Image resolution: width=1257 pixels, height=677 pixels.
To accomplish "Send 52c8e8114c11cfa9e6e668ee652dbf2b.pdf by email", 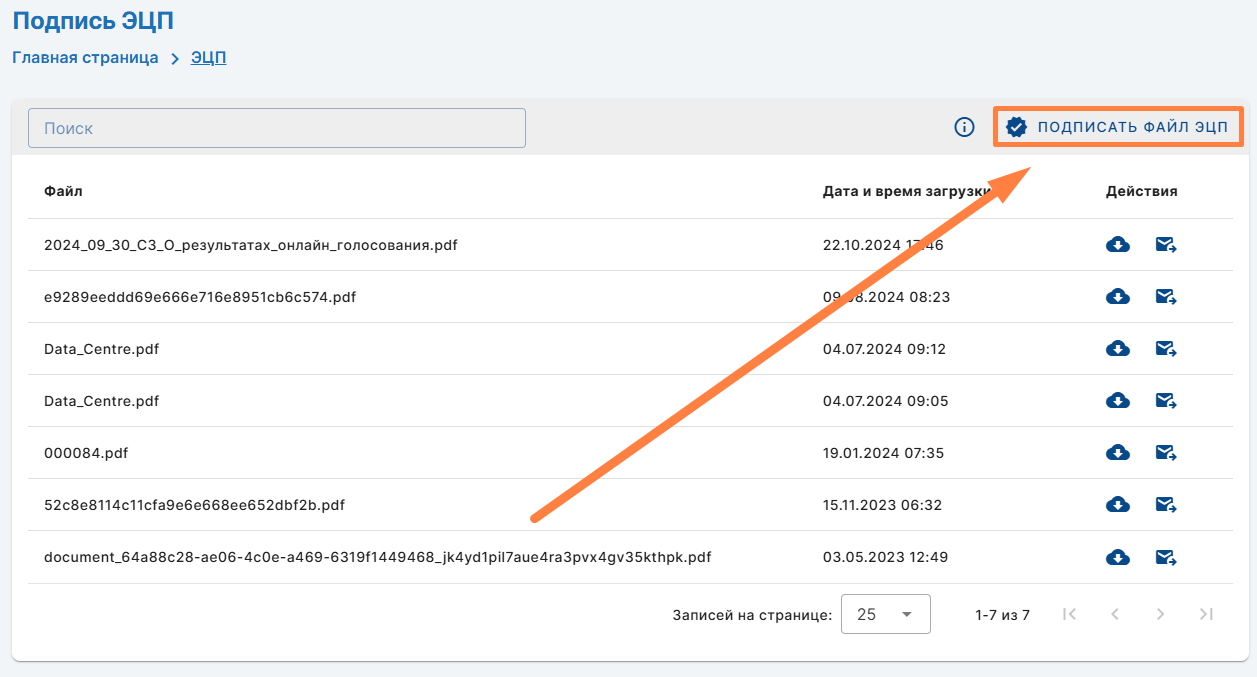I will 1165,504.
